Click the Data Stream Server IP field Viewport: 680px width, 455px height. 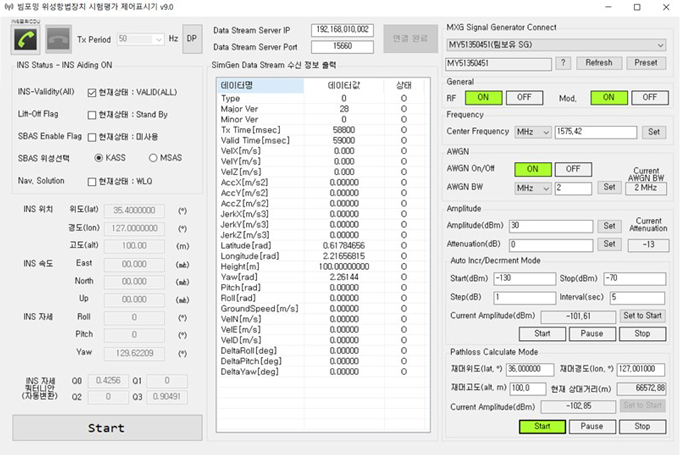point(342,30)
